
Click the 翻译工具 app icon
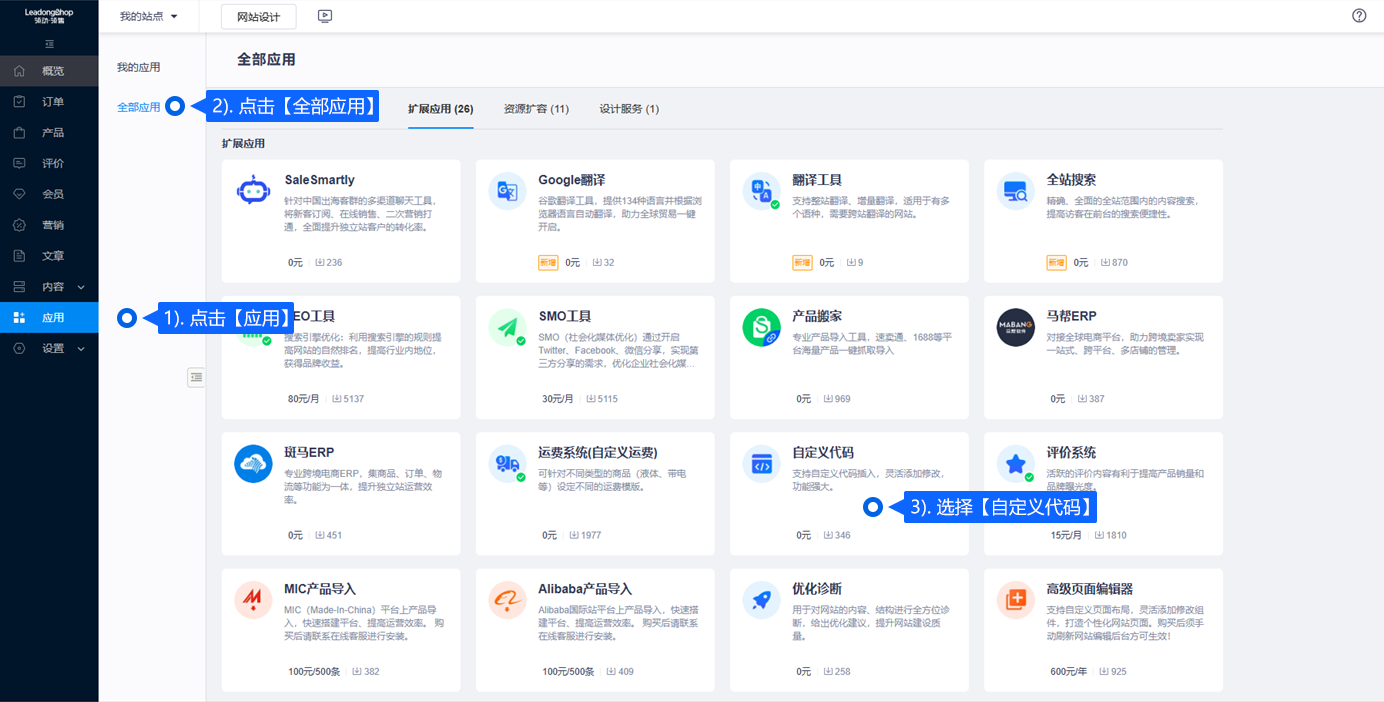(x=762, y=191)
